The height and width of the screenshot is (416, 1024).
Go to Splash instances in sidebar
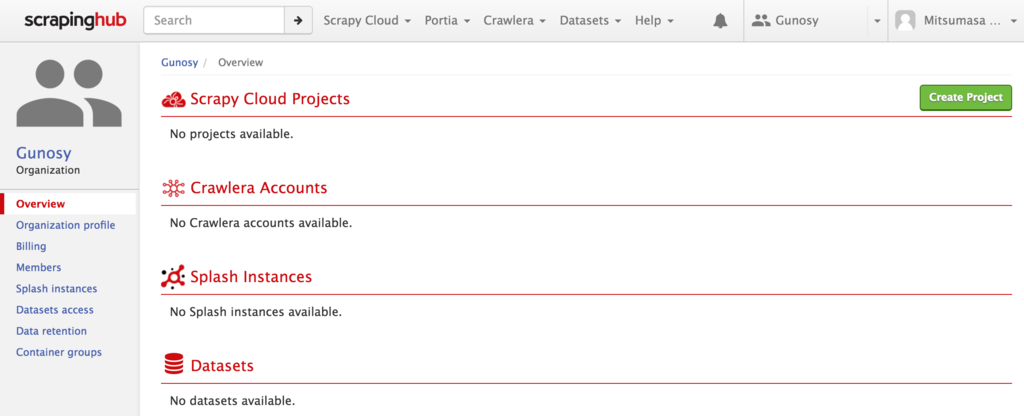(x=57, y=289)
